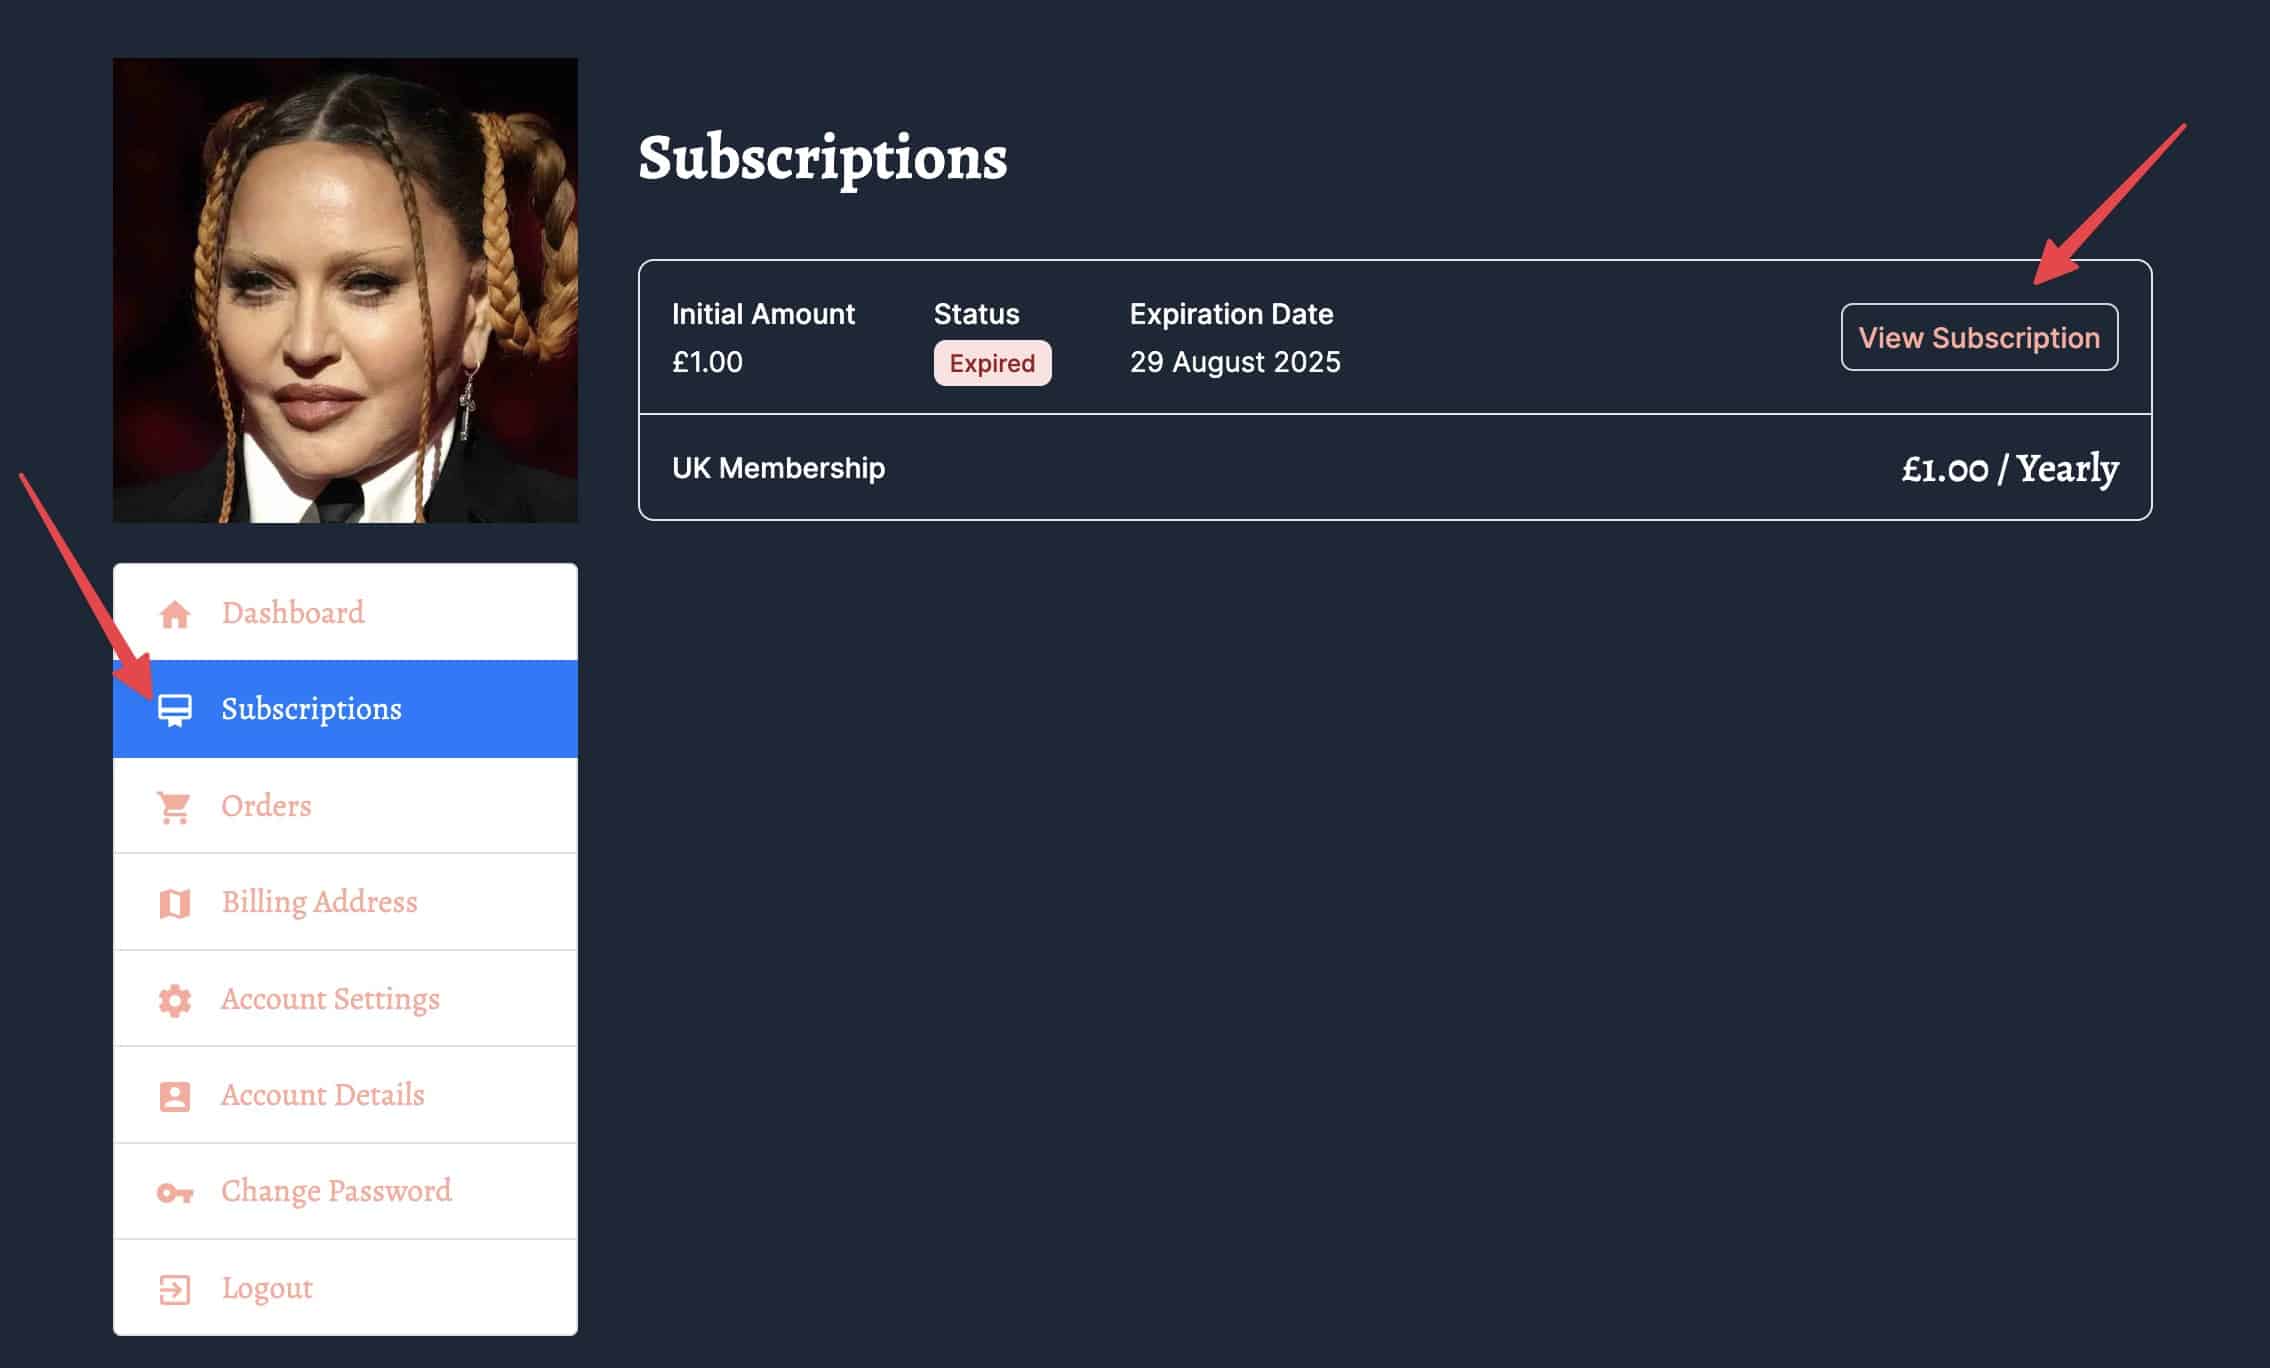Open Account Settings from sidebar
The image size is (2270, 1368).
tap(345, 998)
